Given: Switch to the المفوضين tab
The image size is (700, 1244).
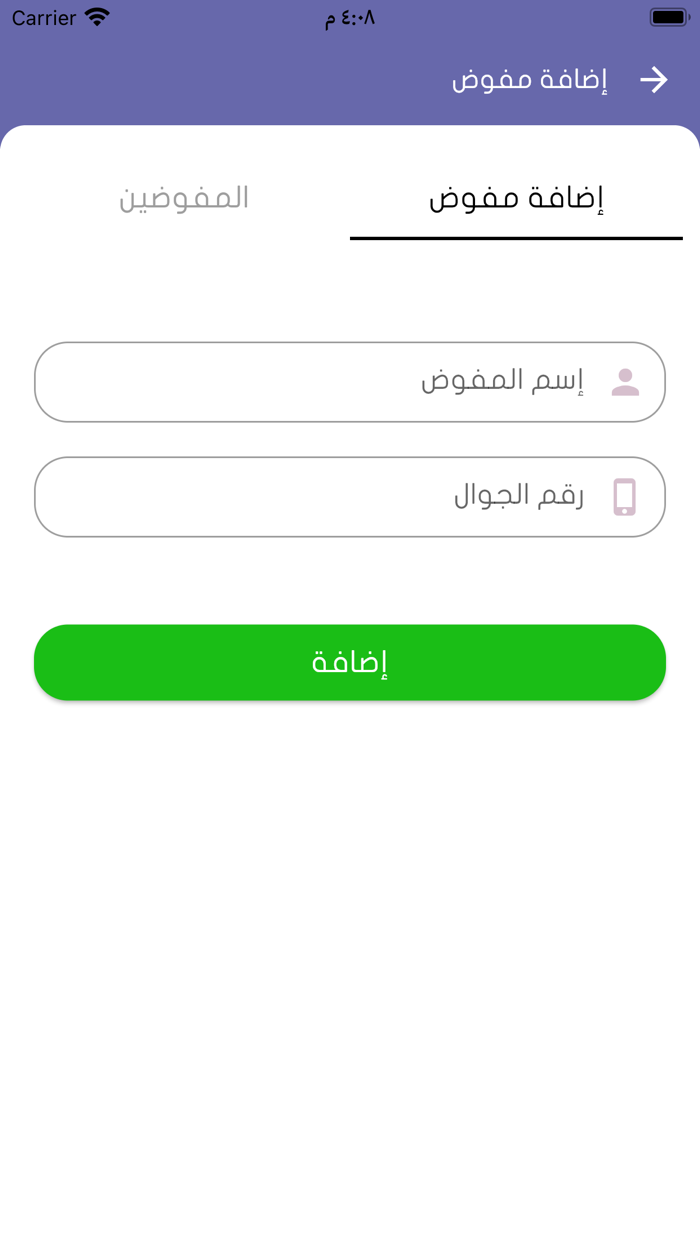Looking at the screenshot, I should tap(183, 199).
